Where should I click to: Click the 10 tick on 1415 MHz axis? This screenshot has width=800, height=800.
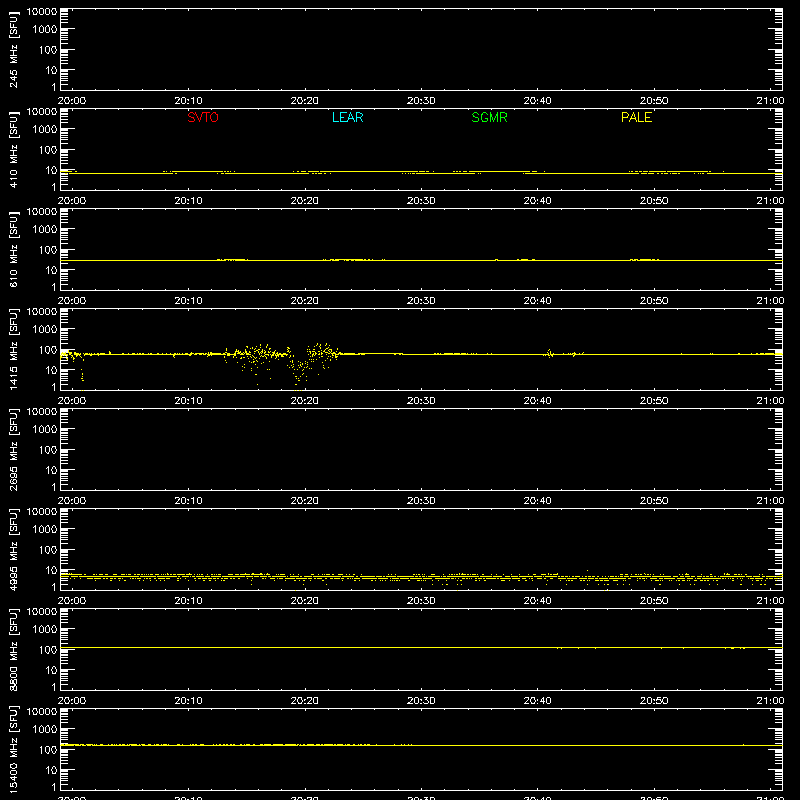[x=52, y=370]
